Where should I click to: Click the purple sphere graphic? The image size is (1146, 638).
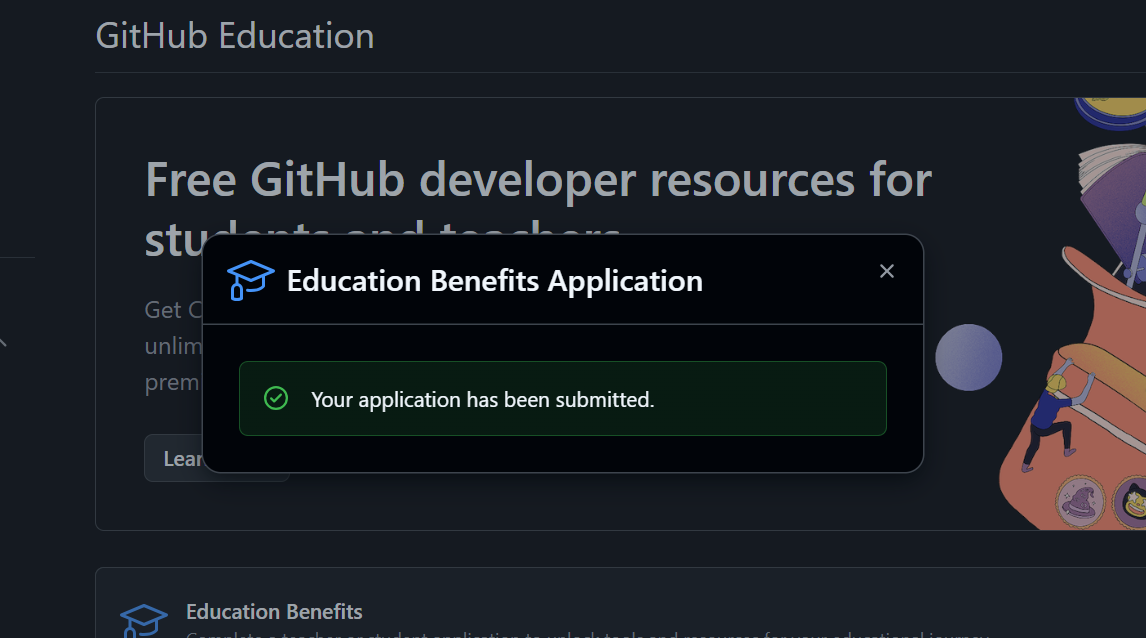[x=967, y=357]
